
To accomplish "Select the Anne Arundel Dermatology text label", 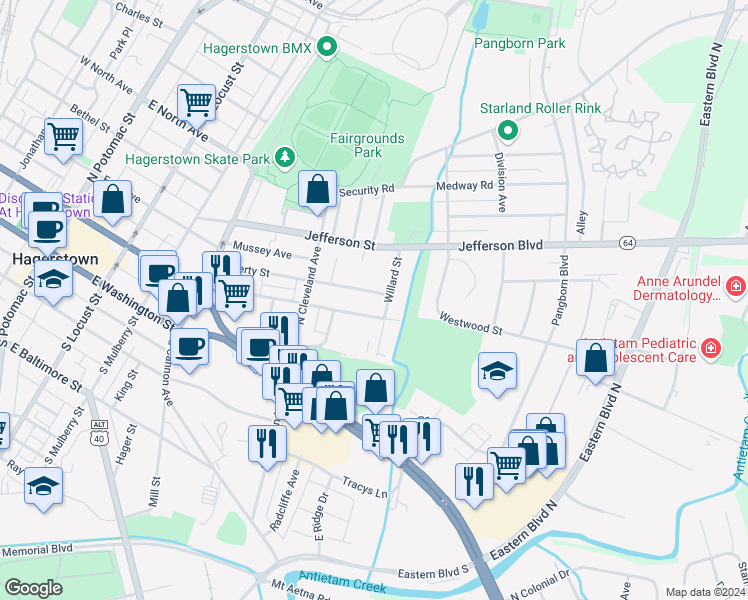I will click(676, 288).
